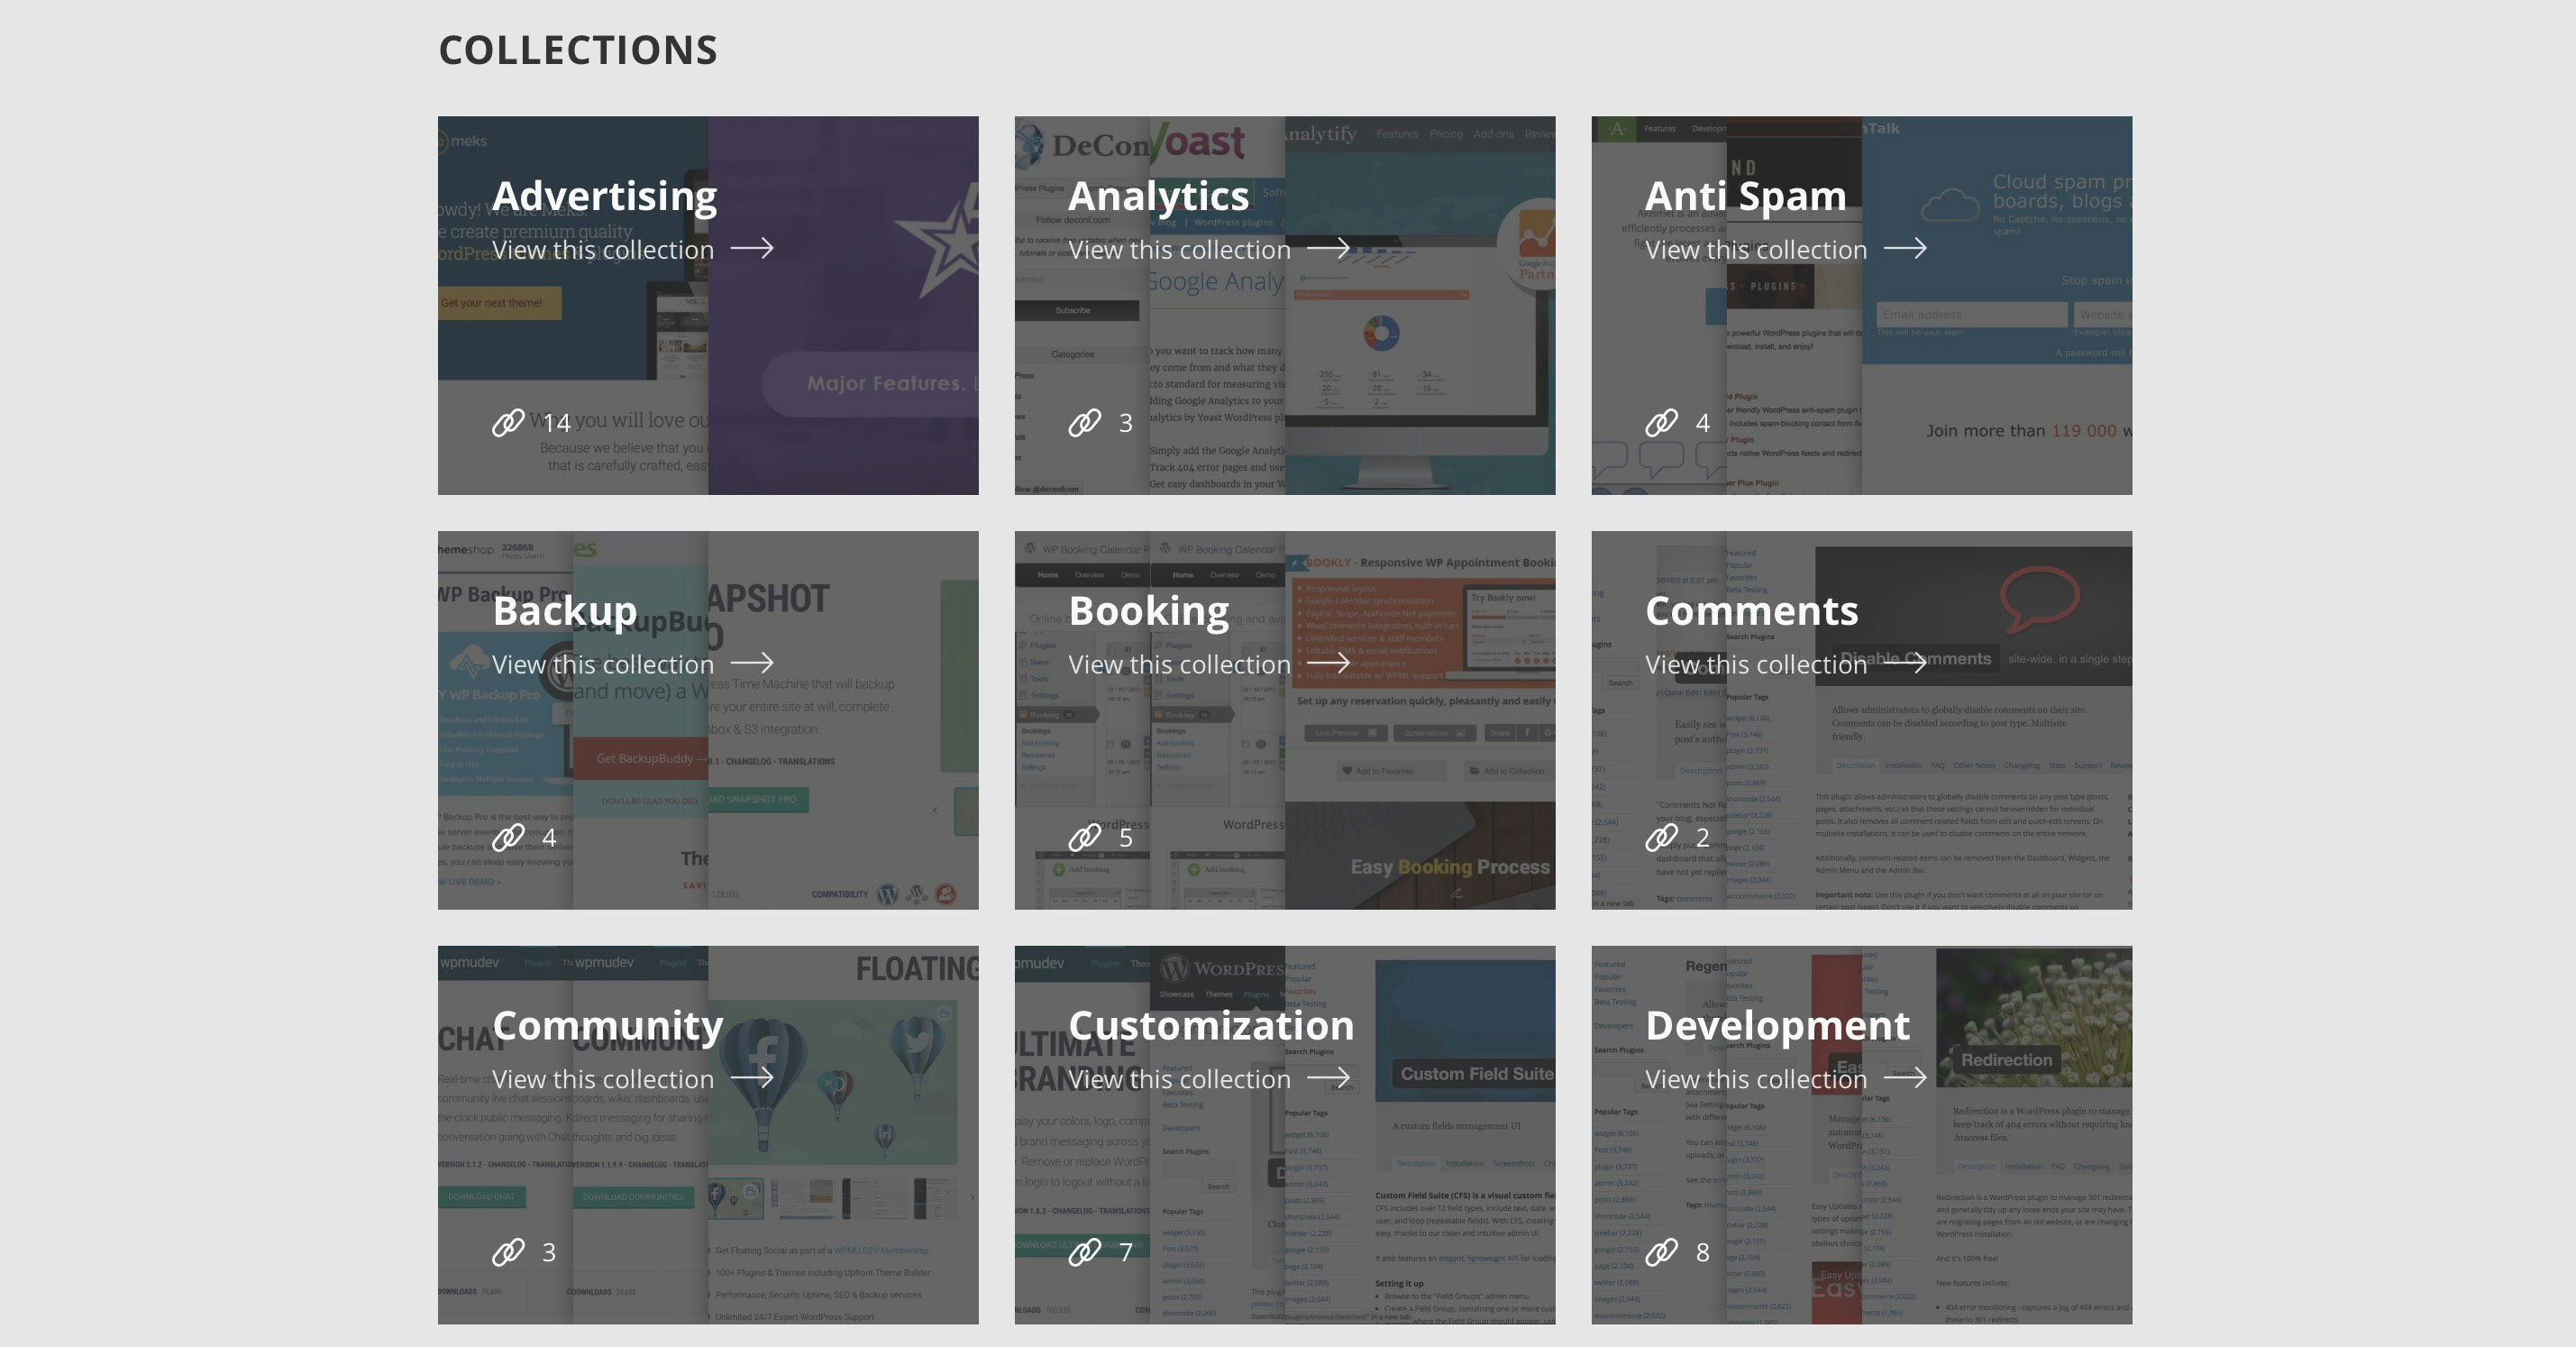The width and height of the screenshot is (2576, 1347).
Task: Click the chain icon showing 3 links on Analytics
Action: click(1086, 422)
